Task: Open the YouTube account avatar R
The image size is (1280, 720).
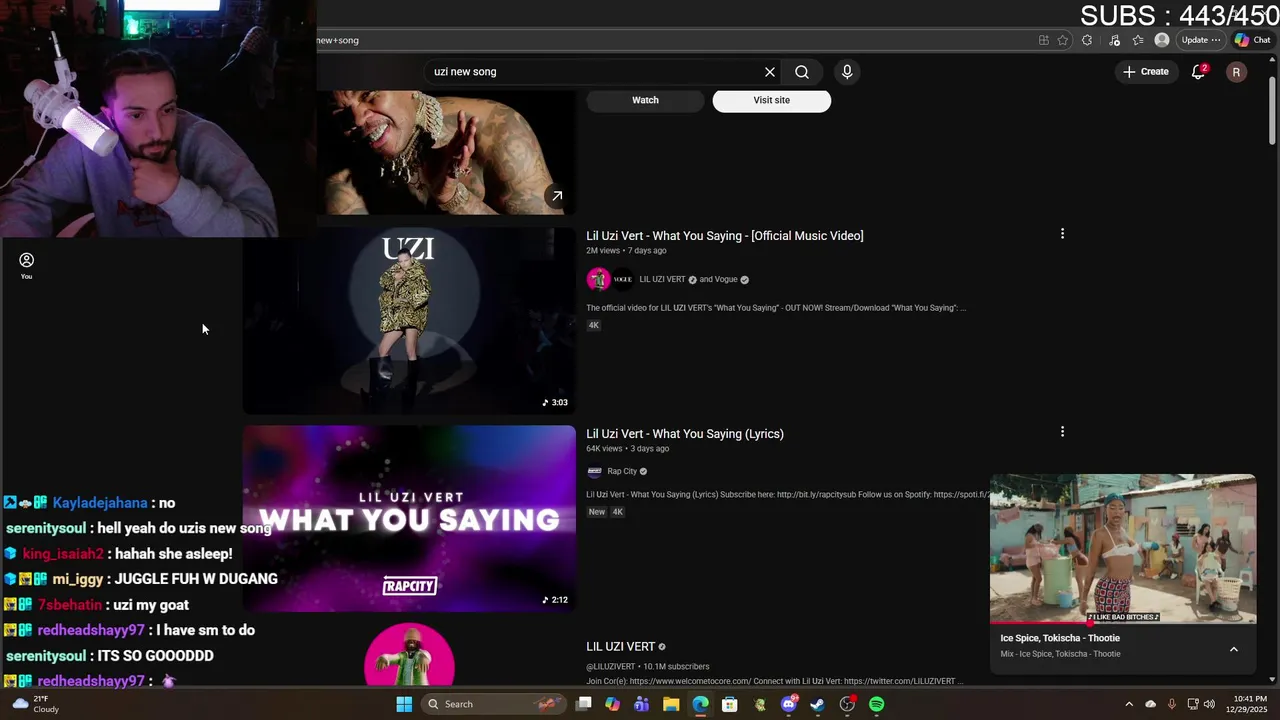Action: click(1236, 72)
